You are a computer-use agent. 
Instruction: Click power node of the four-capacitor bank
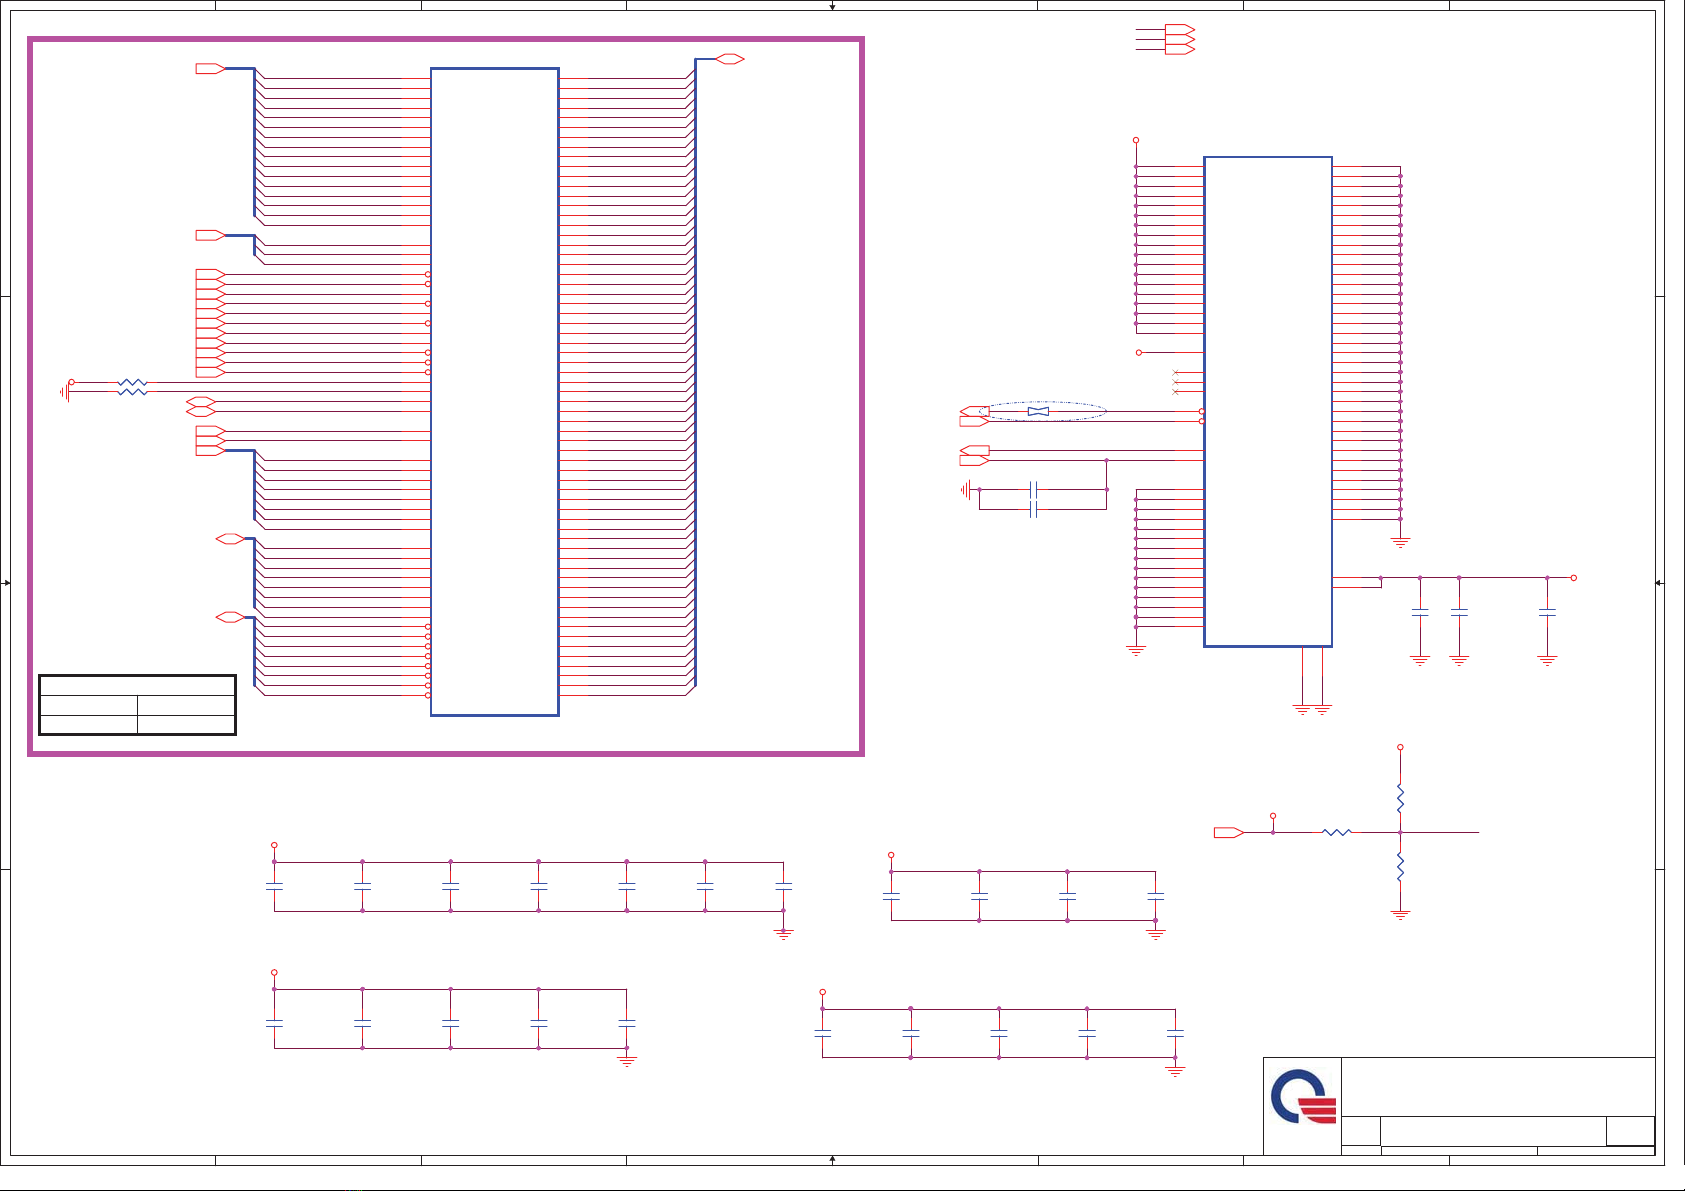click(891, 856)
